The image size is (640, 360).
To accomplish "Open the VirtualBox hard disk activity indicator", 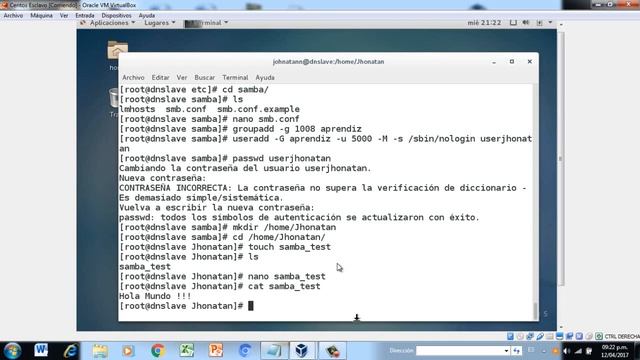I will click(510, 336).
